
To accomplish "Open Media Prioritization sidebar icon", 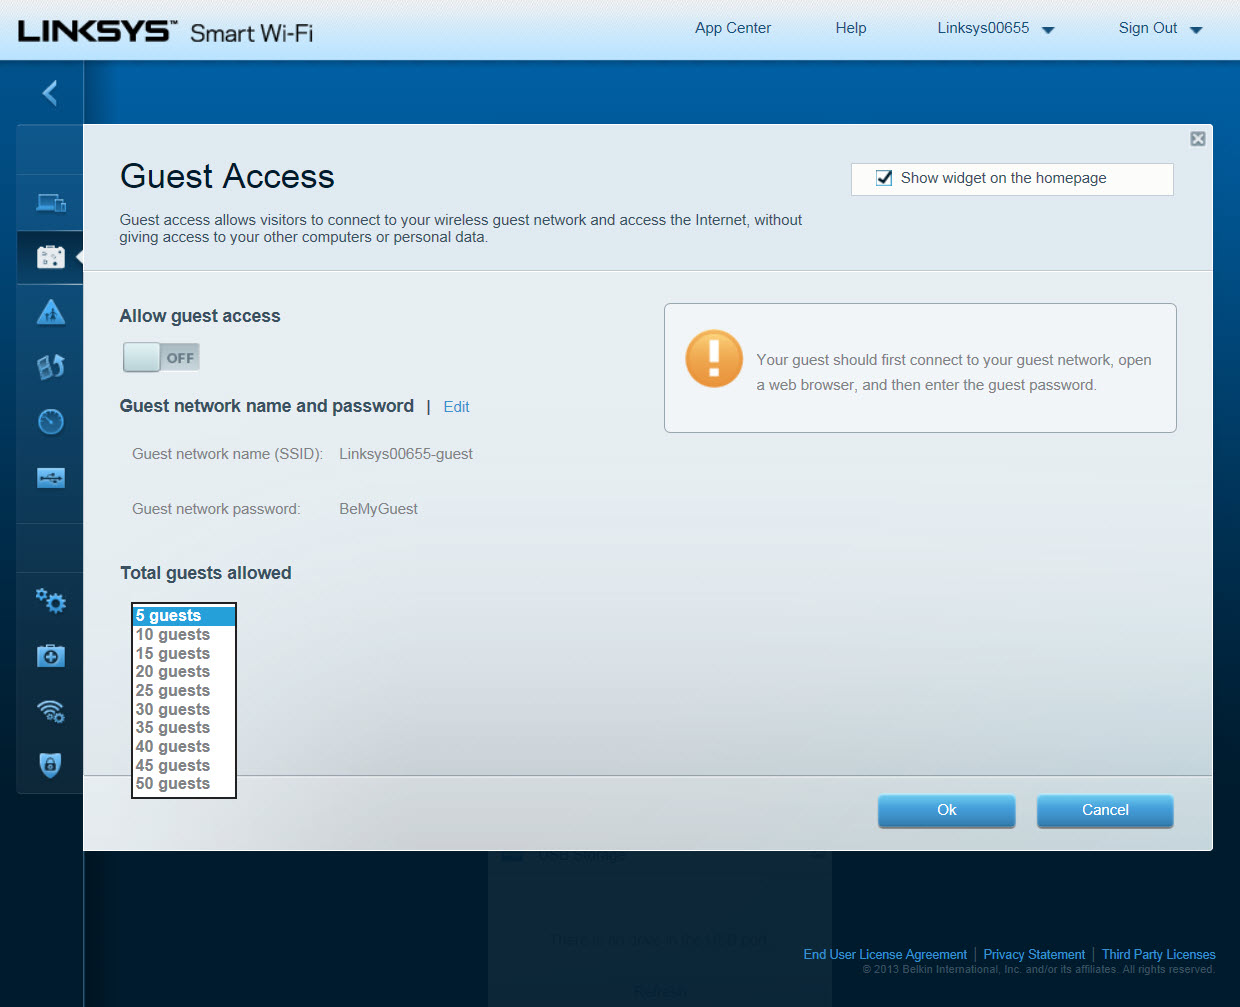I will pos(51,367).
